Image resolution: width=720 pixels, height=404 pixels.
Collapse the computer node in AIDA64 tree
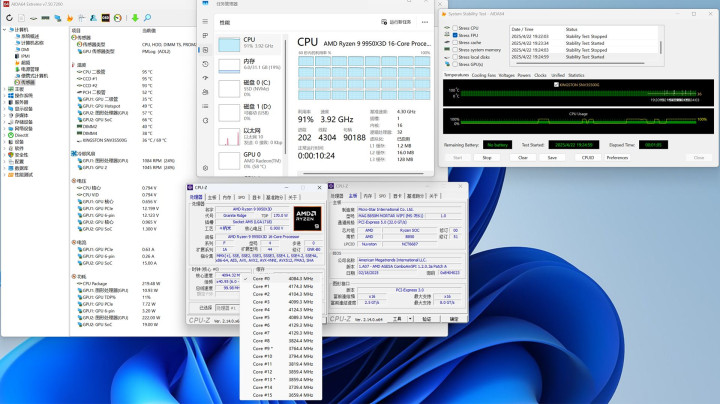coord(5,31)
